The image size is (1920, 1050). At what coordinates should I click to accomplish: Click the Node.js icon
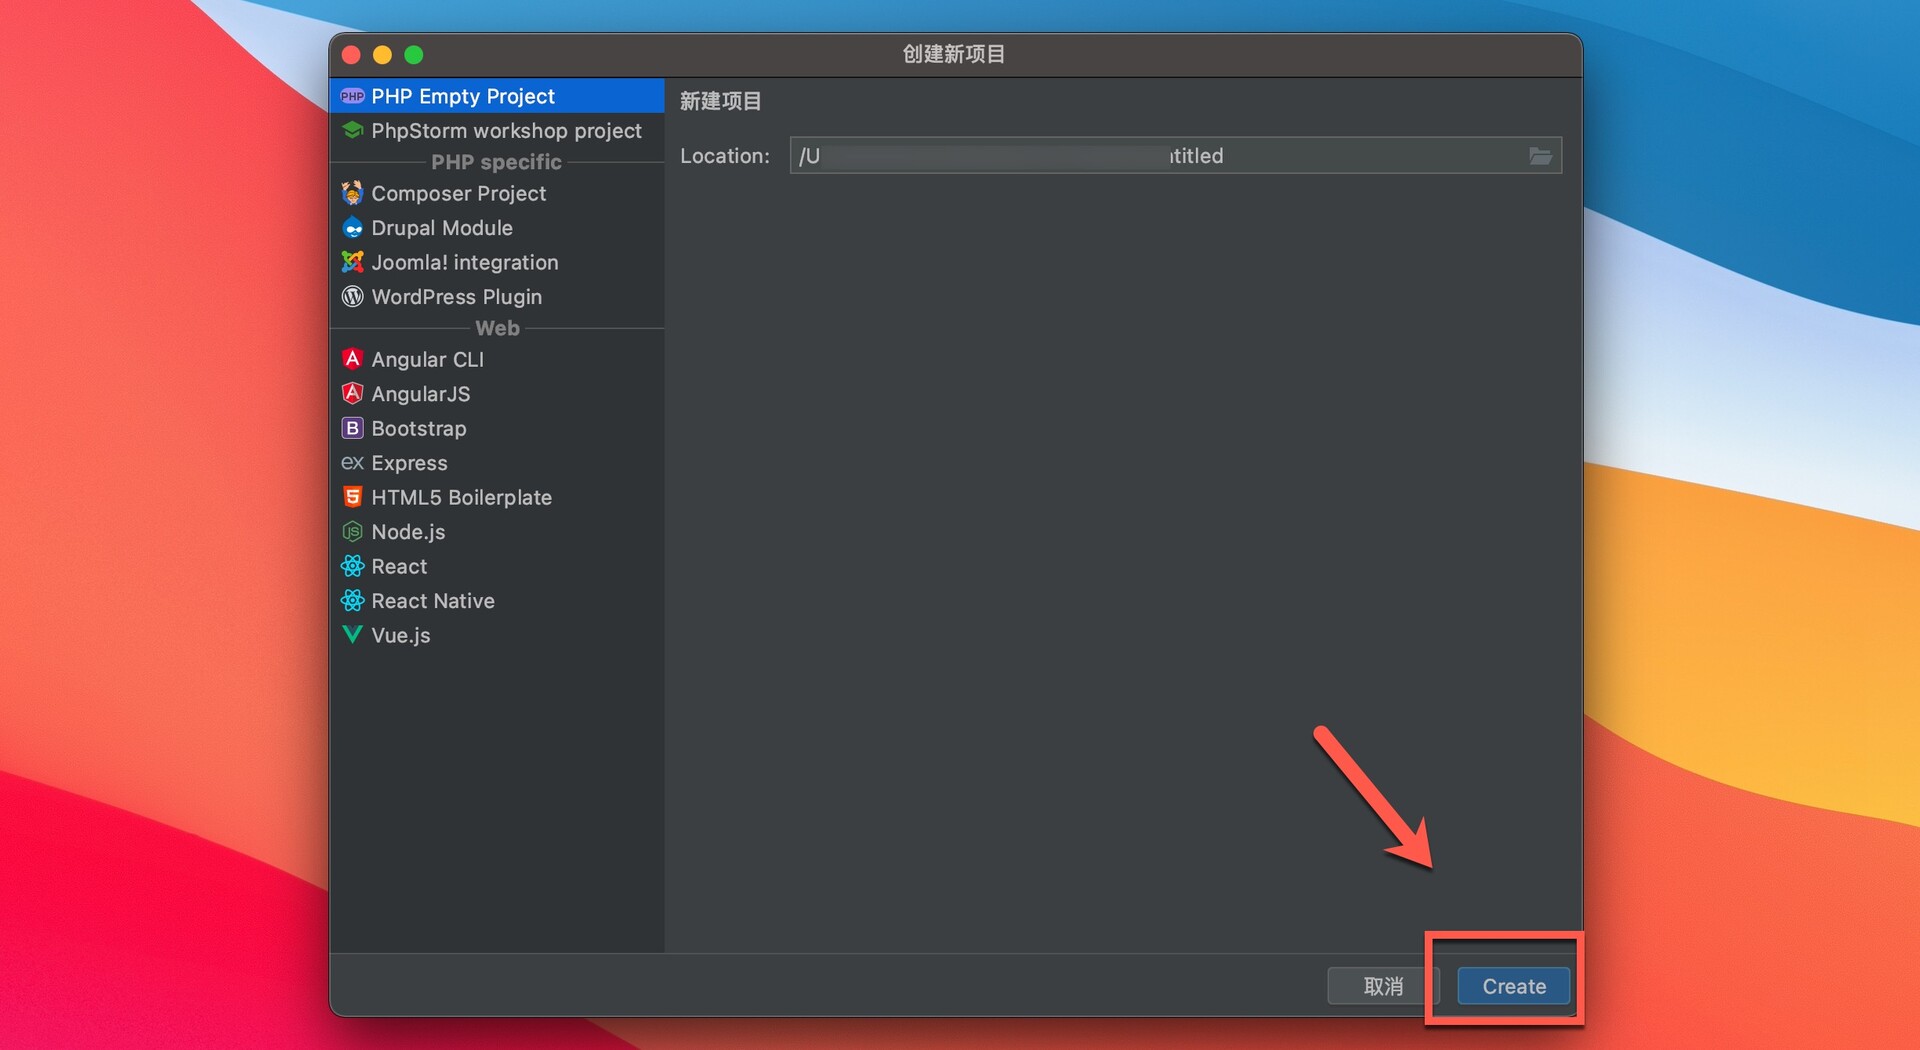pos(352,531)
